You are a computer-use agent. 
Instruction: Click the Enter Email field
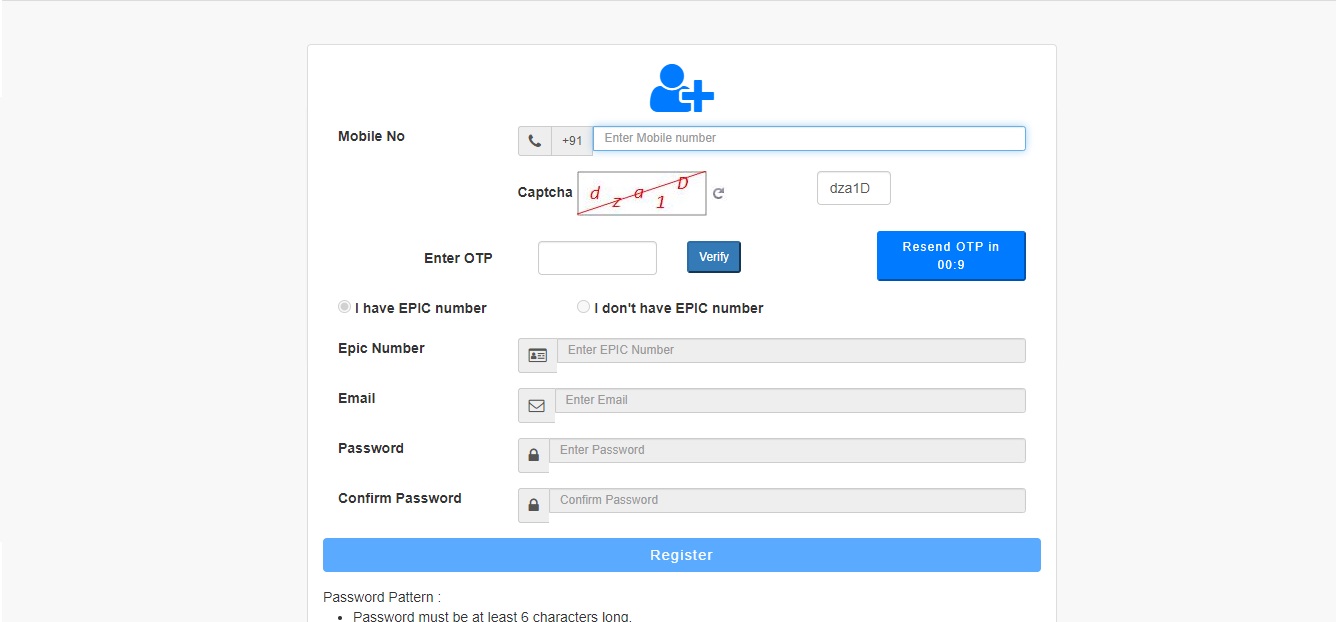tap(790, 400)
